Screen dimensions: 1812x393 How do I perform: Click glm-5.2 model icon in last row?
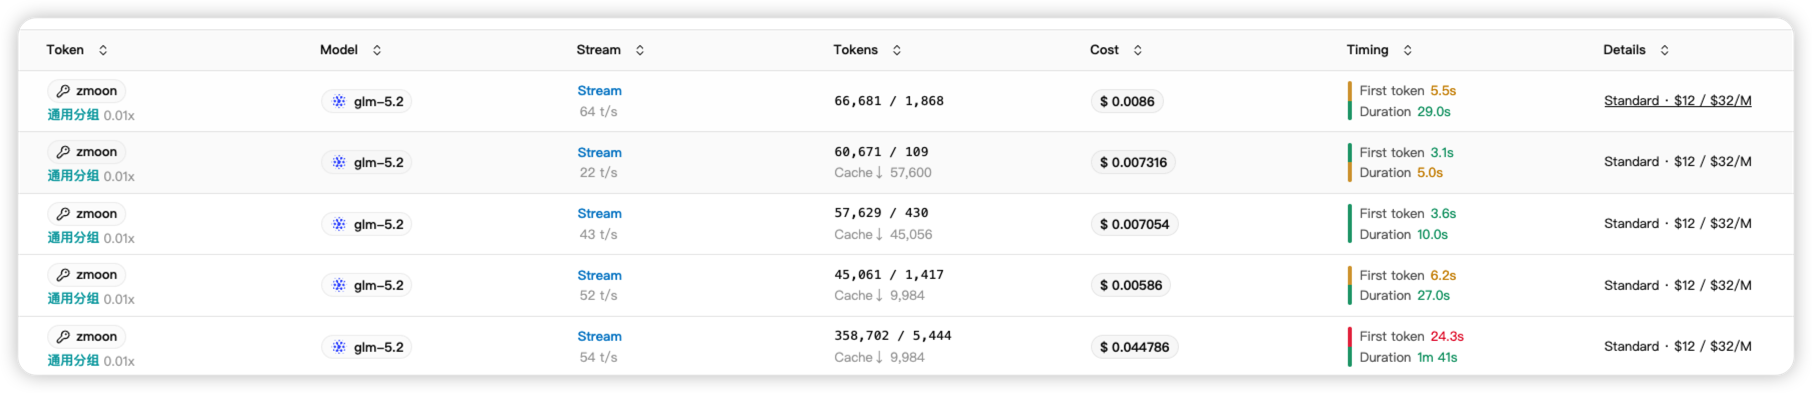pyautogui.click(x=339, y=347)
